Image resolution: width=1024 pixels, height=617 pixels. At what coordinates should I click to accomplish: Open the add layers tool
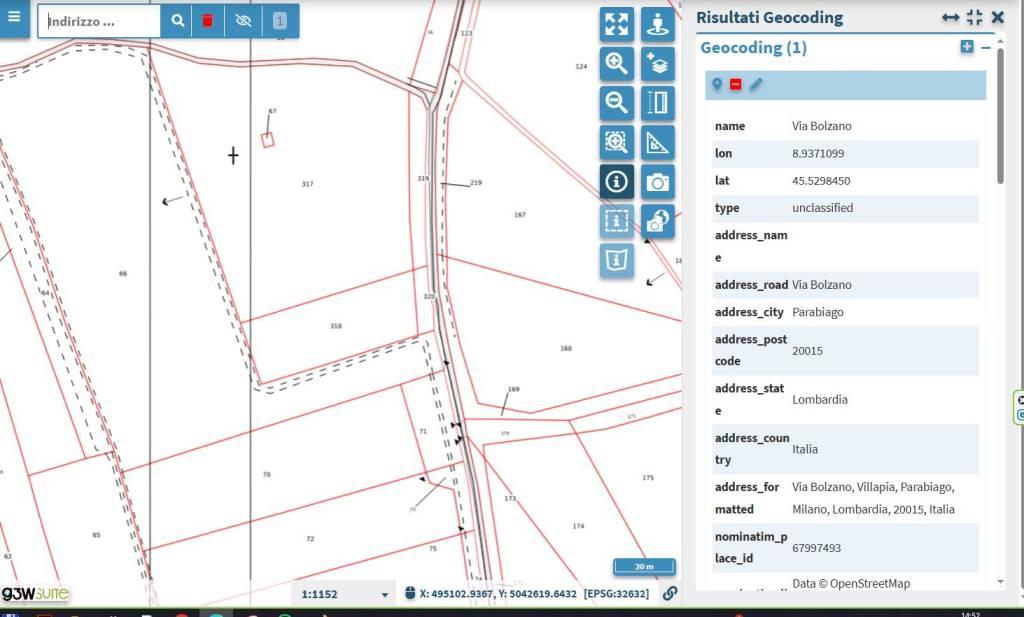click(x=657, y=64)
